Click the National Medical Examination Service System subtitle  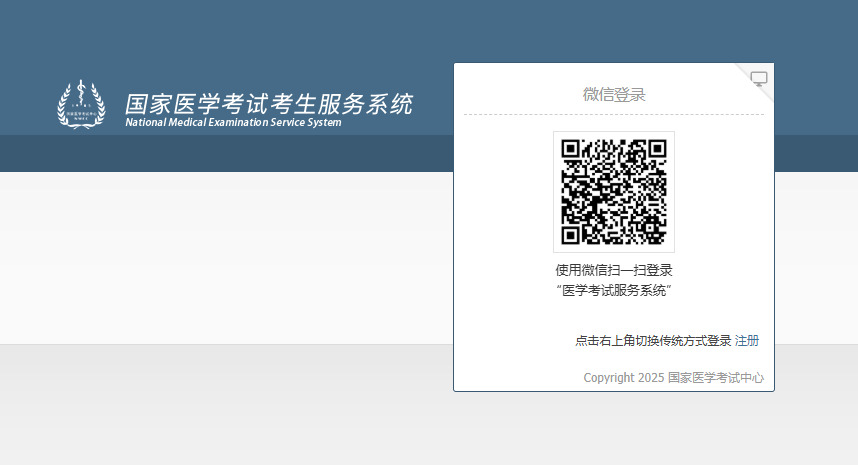click(234, 123)
